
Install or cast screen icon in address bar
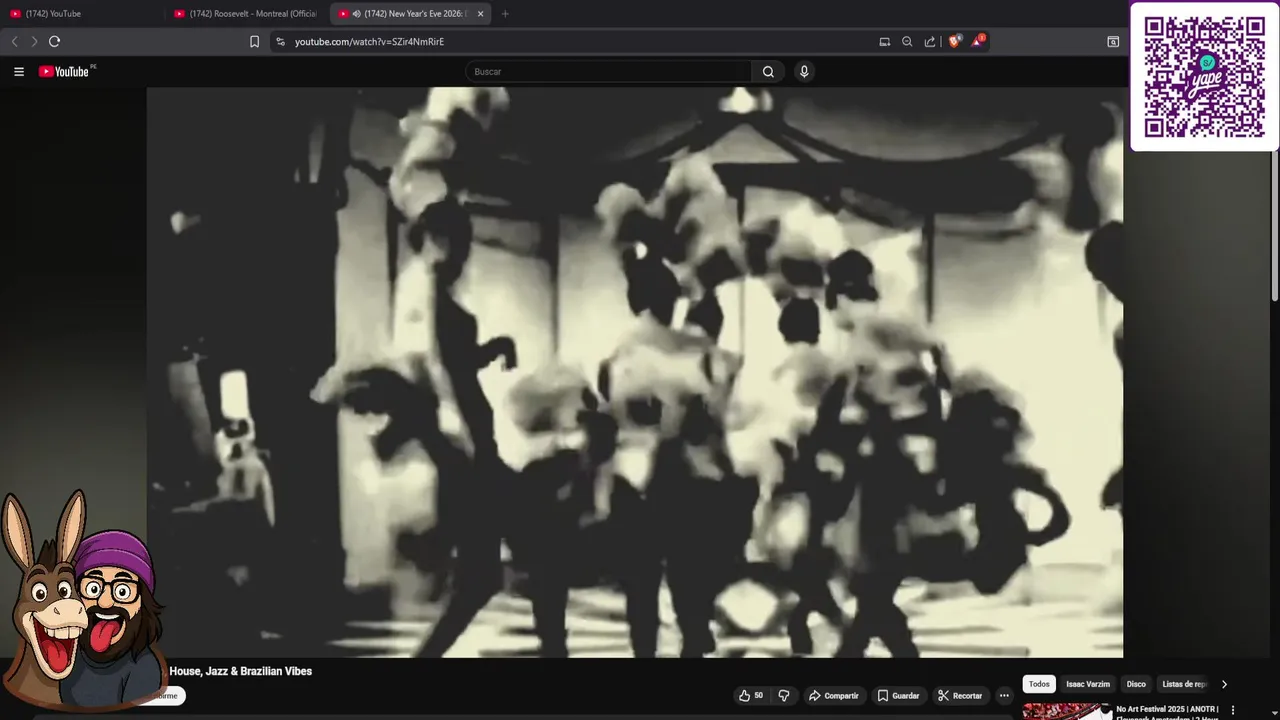tap(884, 41)
